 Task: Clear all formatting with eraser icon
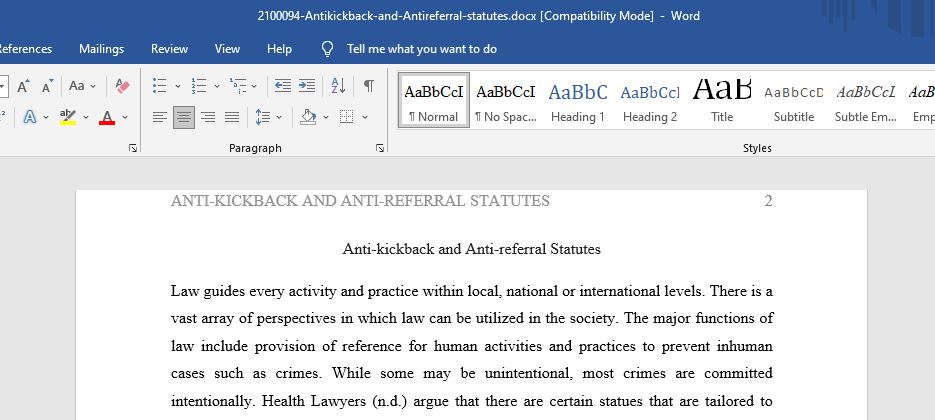coord(122,86)
